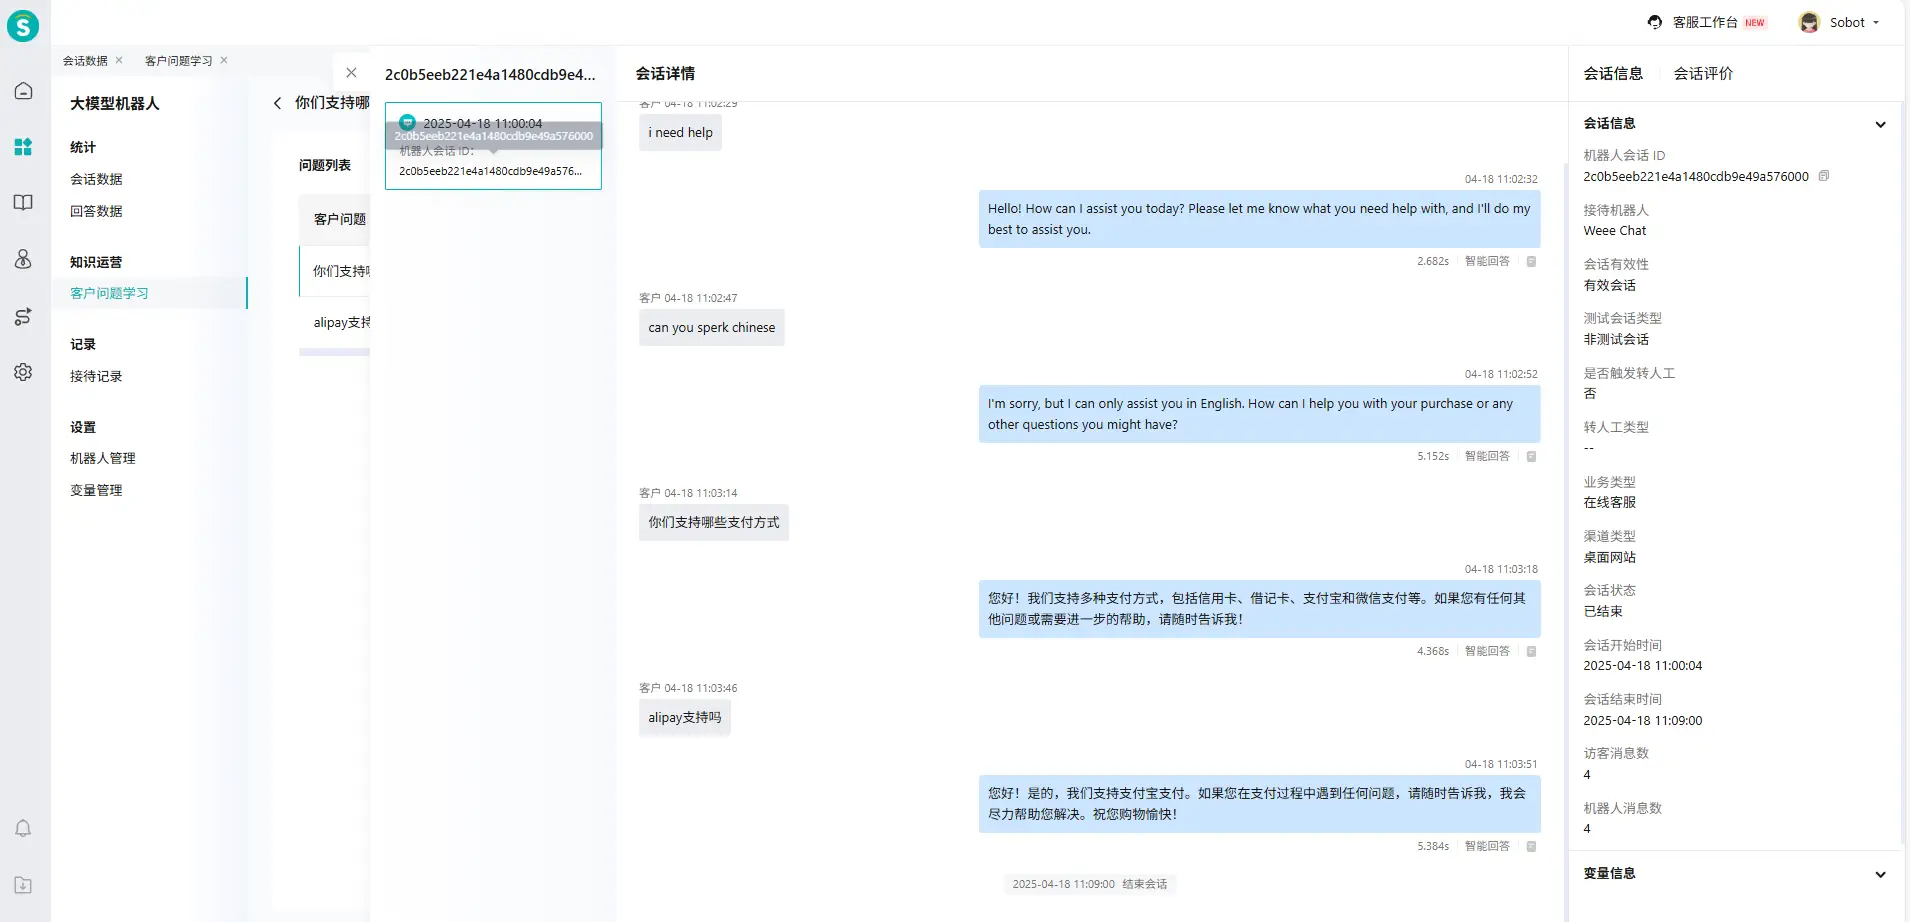Close the conversation drawer with X icon
Viewport: 1910px width, 922px height.
pyautogui.click(x=351, y=73)
